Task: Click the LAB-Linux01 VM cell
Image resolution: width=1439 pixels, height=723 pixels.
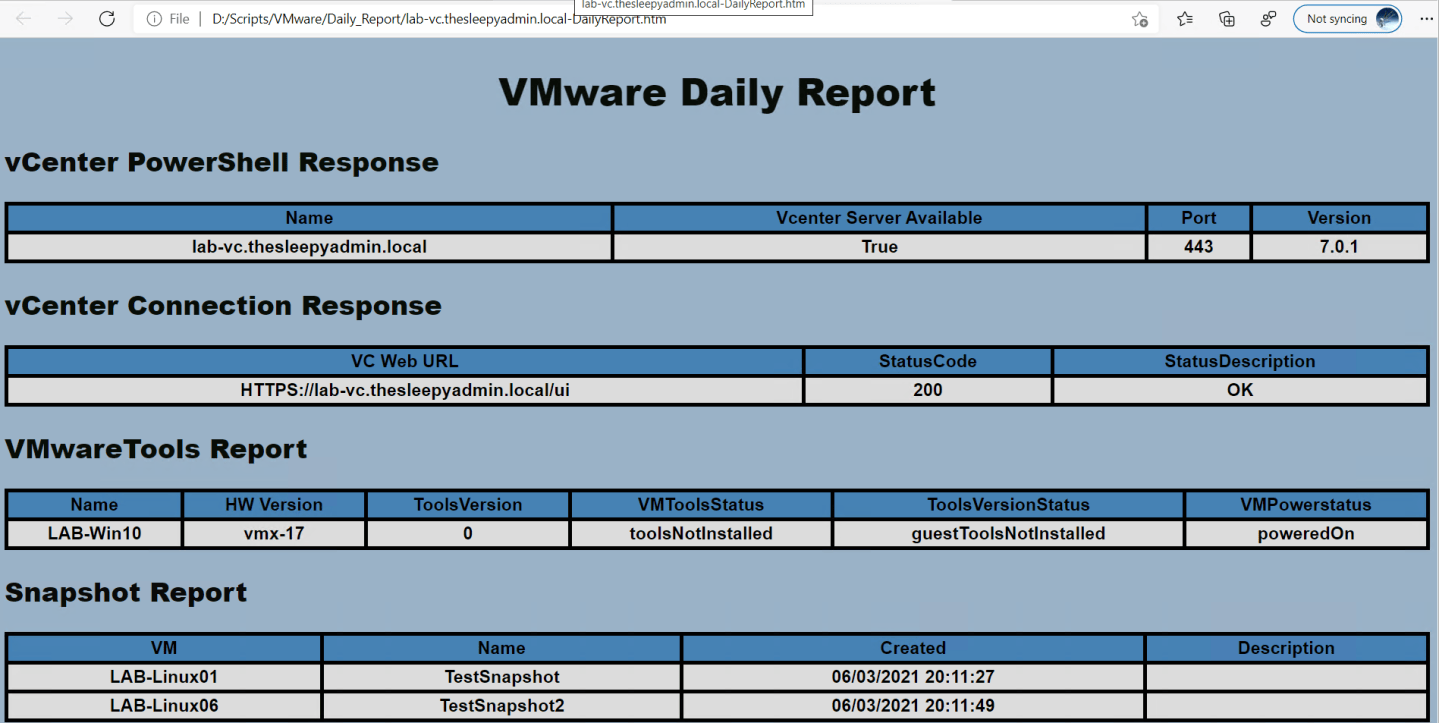Action: (164, 677)
